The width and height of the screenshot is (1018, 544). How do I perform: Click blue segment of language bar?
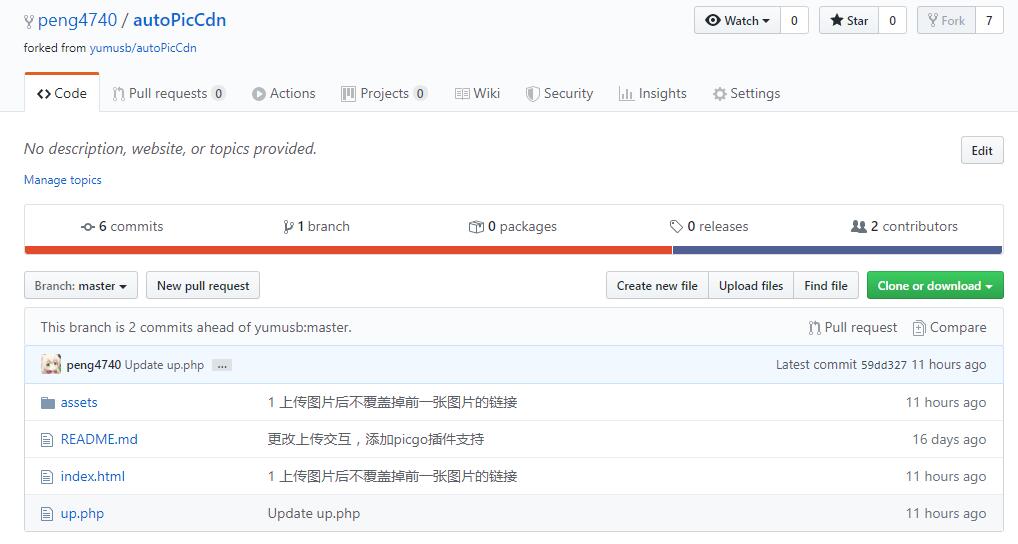coord(838,250)
